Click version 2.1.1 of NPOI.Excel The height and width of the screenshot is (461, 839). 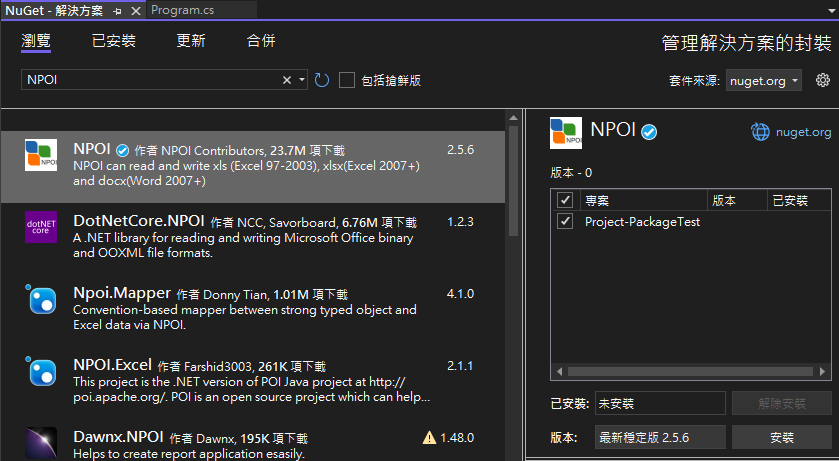coord(461,366)
